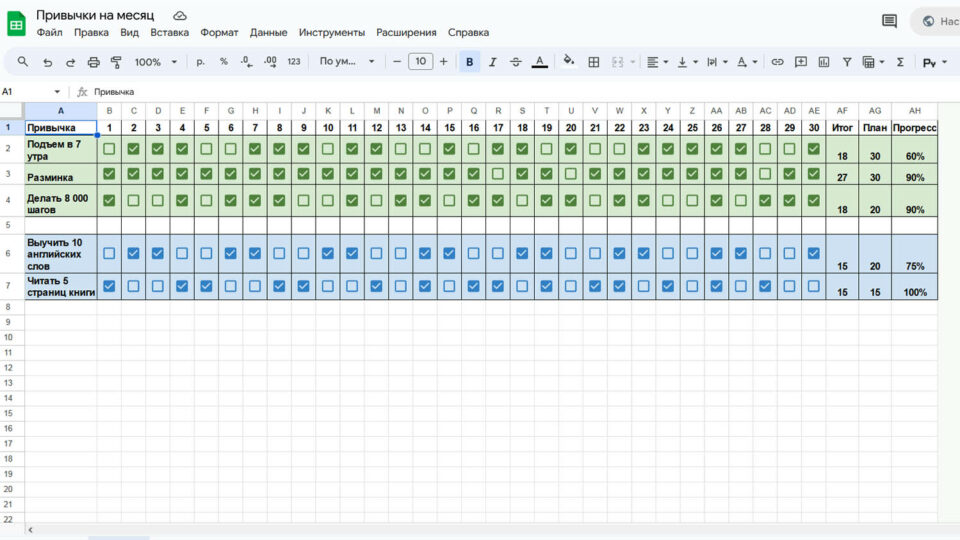Apply strikethrough formatting
960x540 pixels.
pyautogui.click(x=515, y=62)
